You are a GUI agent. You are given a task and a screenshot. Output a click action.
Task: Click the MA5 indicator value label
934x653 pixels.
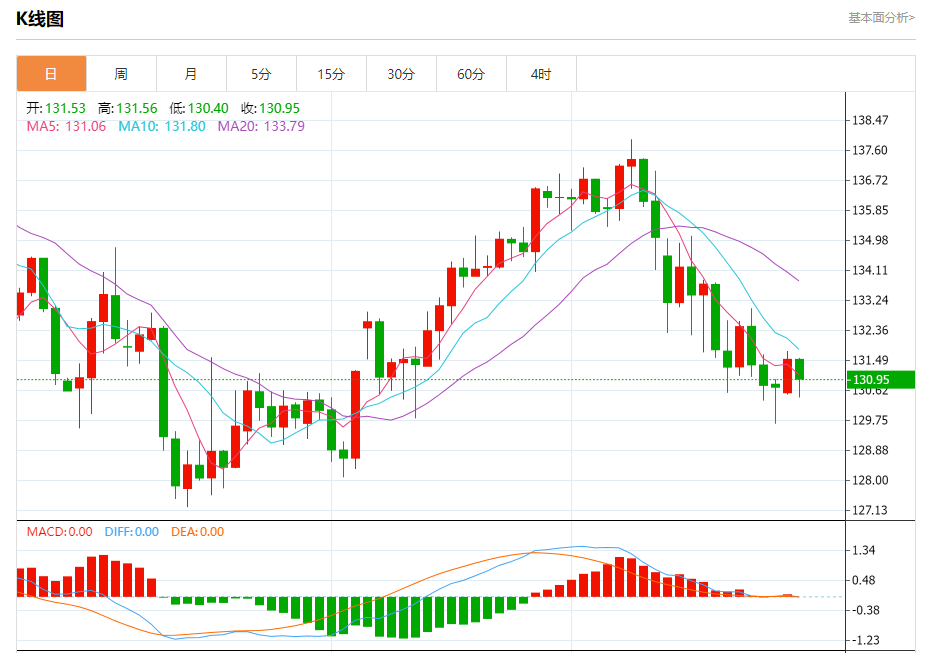click(66, 126)
